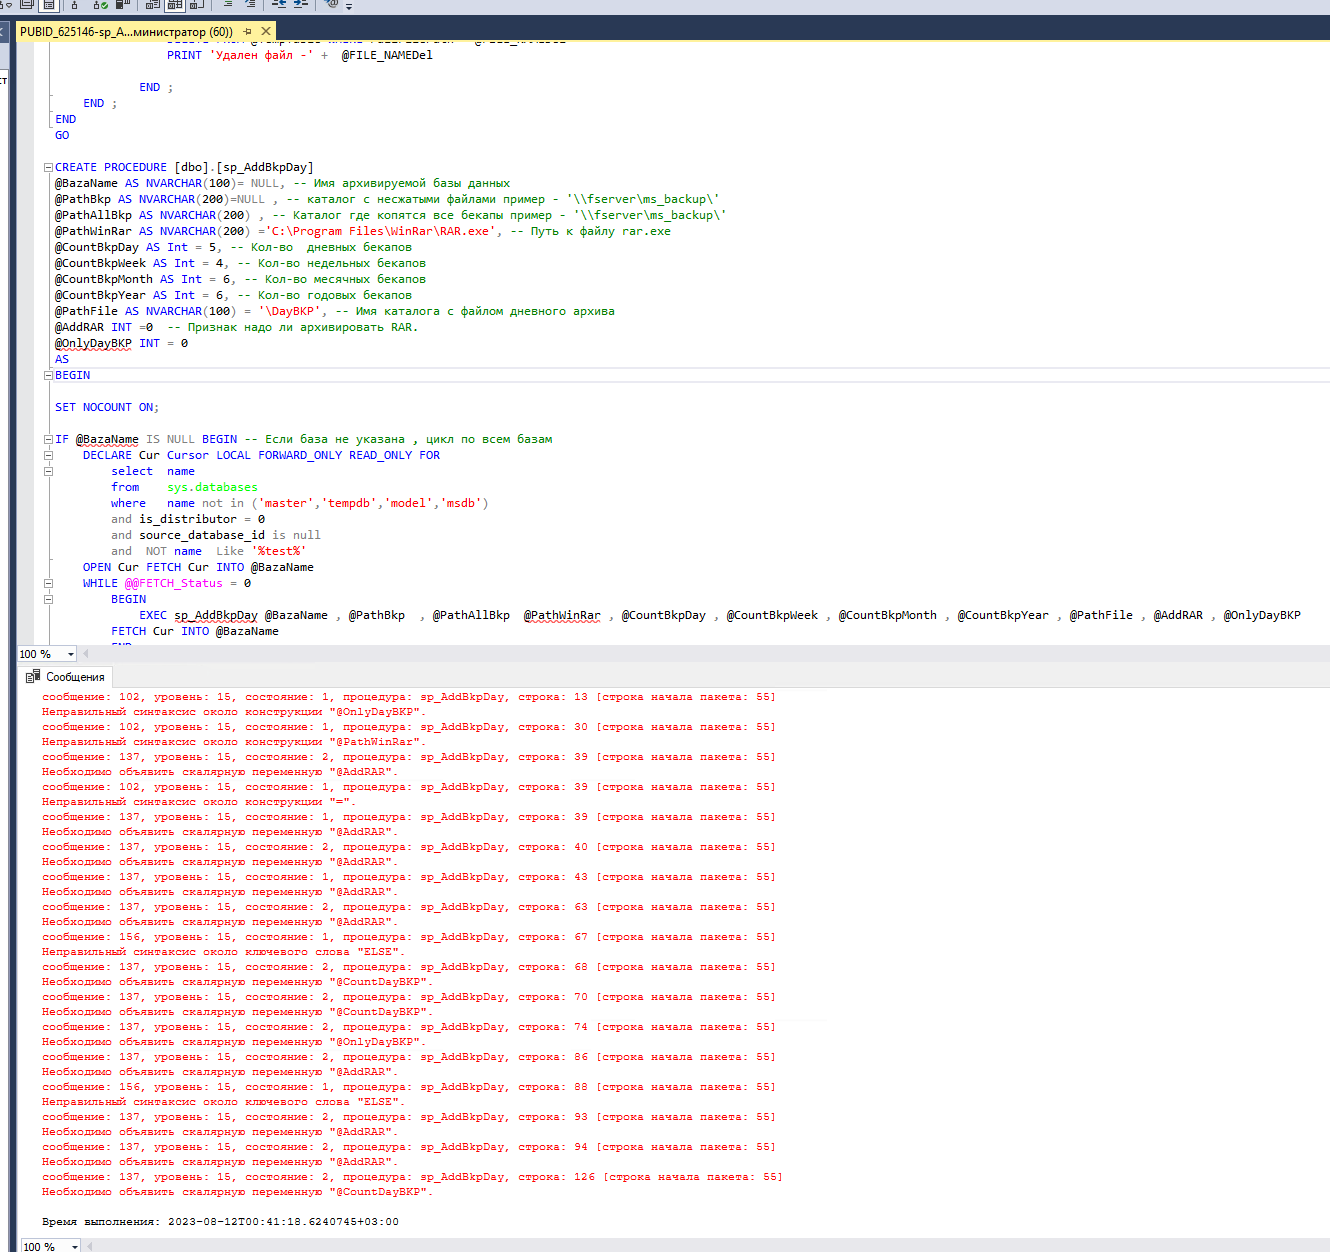Collapse the CREATE PROCEDURE sp_AddBkpDay block
1330x1252 pixels.
(x=47, y=168)
